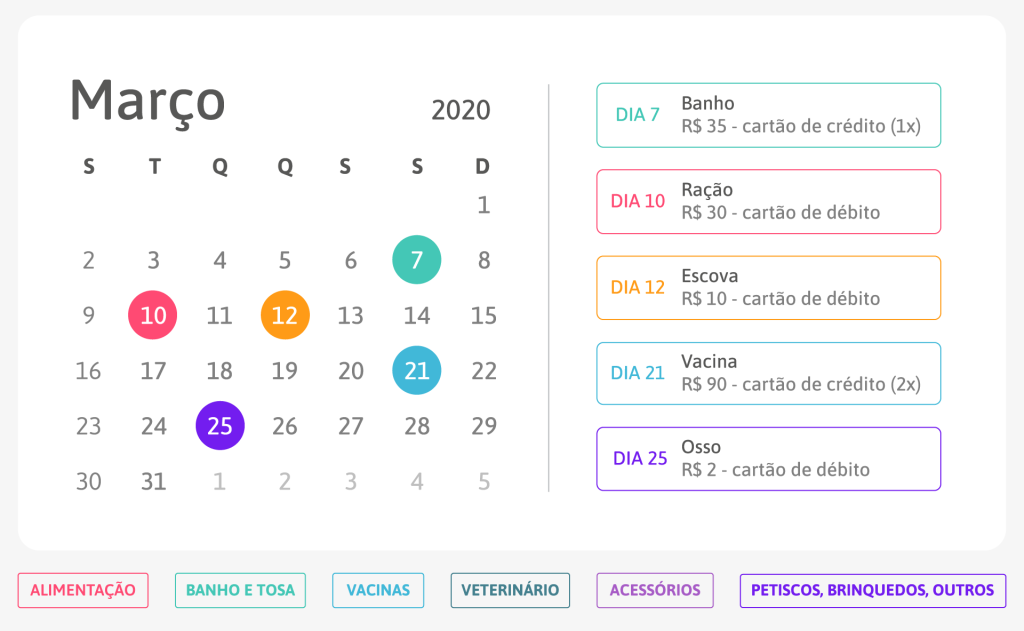Select the pink highlighted day 10
1024x631 pixels.
(x=153, y=316)
